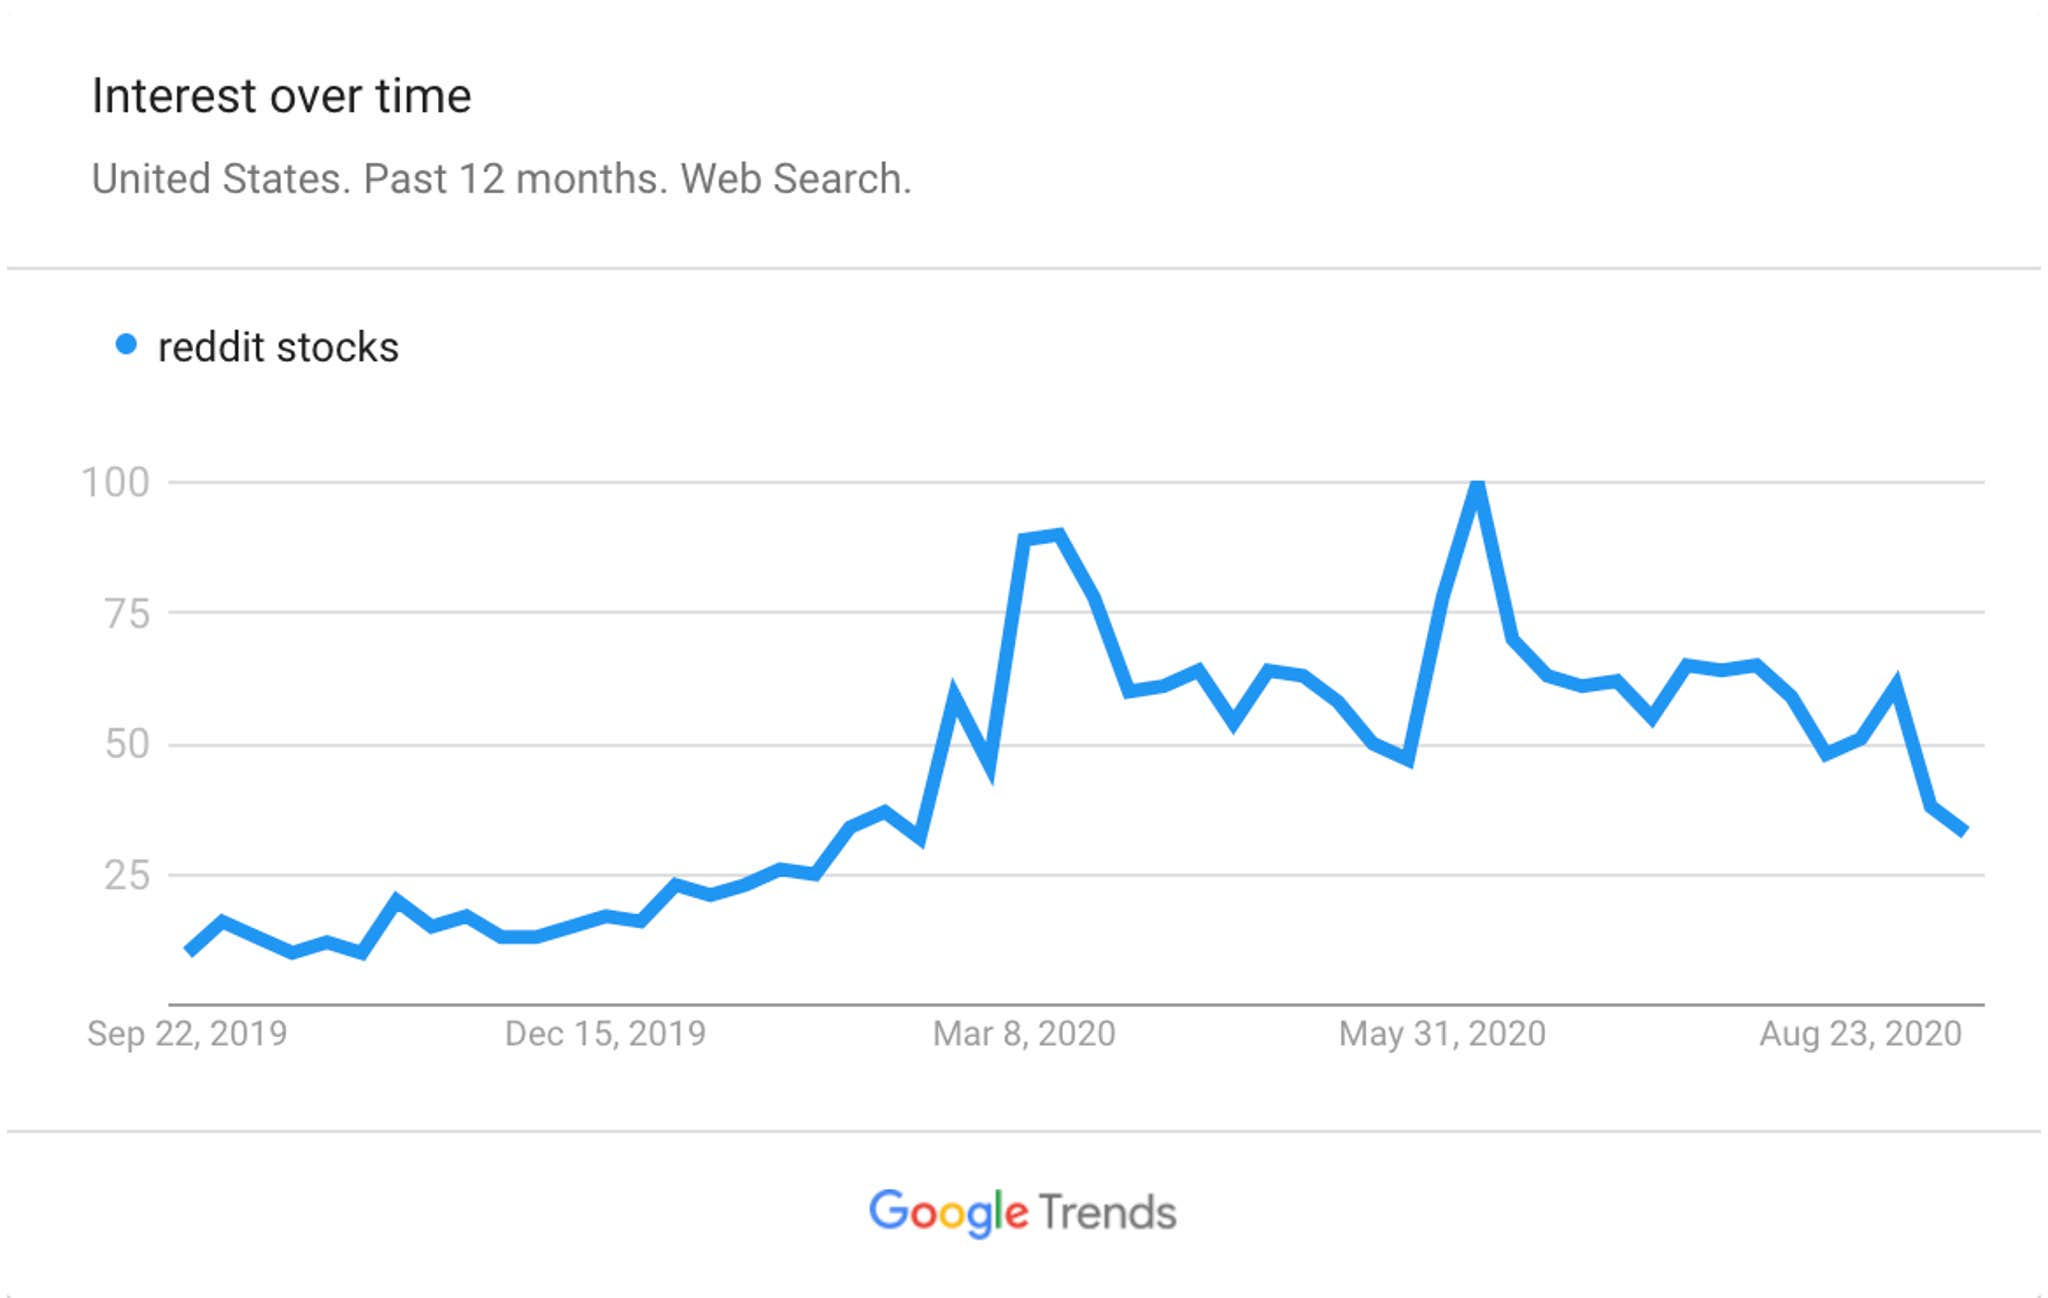Click the Google Trends logo
The image size is (2048, 1298).
(1022, 1212)
